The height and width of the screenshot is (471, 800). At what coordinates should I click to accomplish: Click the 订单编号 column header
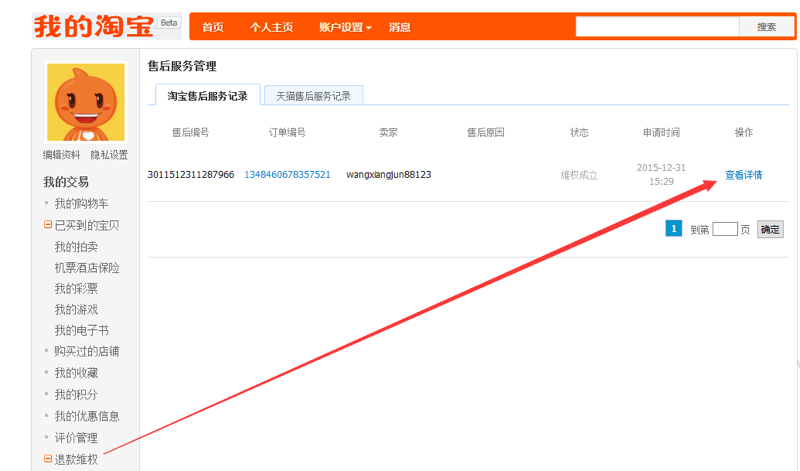tap(287, 132)
